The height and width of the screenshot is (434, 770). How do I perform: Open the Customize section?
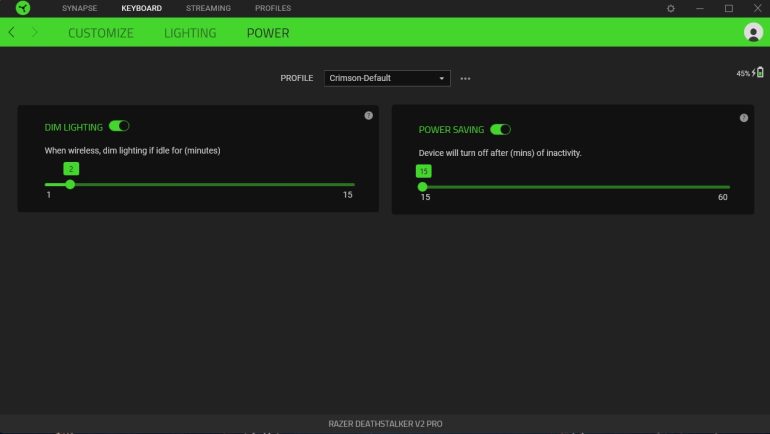[100, 33]
